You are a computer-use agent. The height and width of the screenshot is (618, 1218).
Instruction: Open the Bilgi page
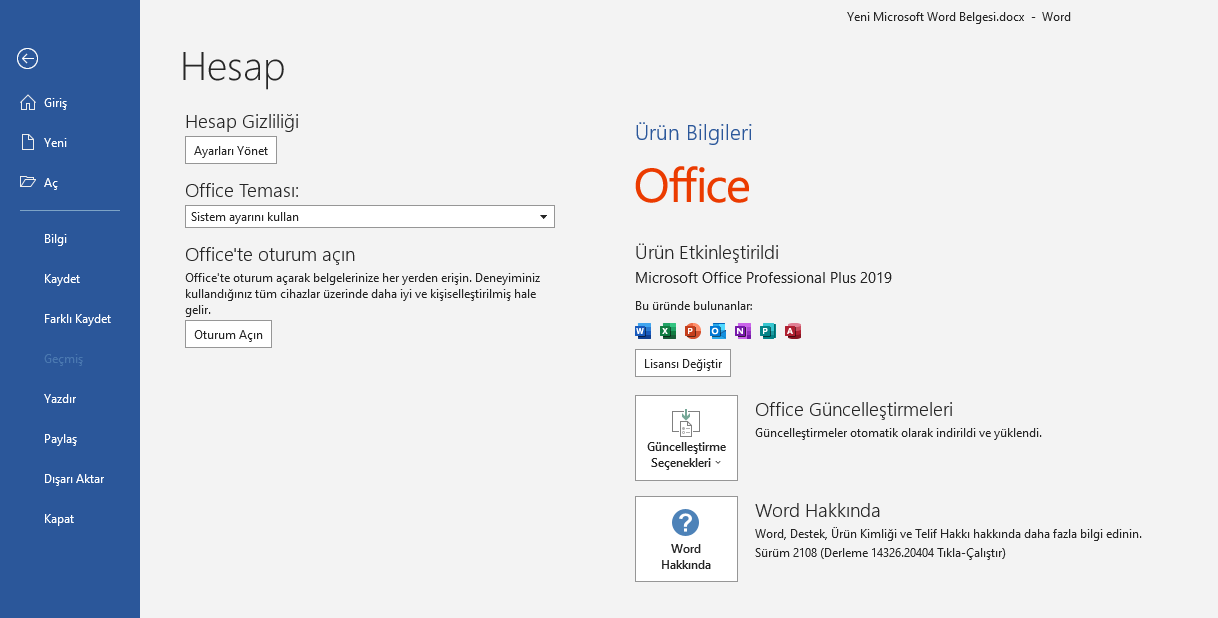tap(56, 239)
